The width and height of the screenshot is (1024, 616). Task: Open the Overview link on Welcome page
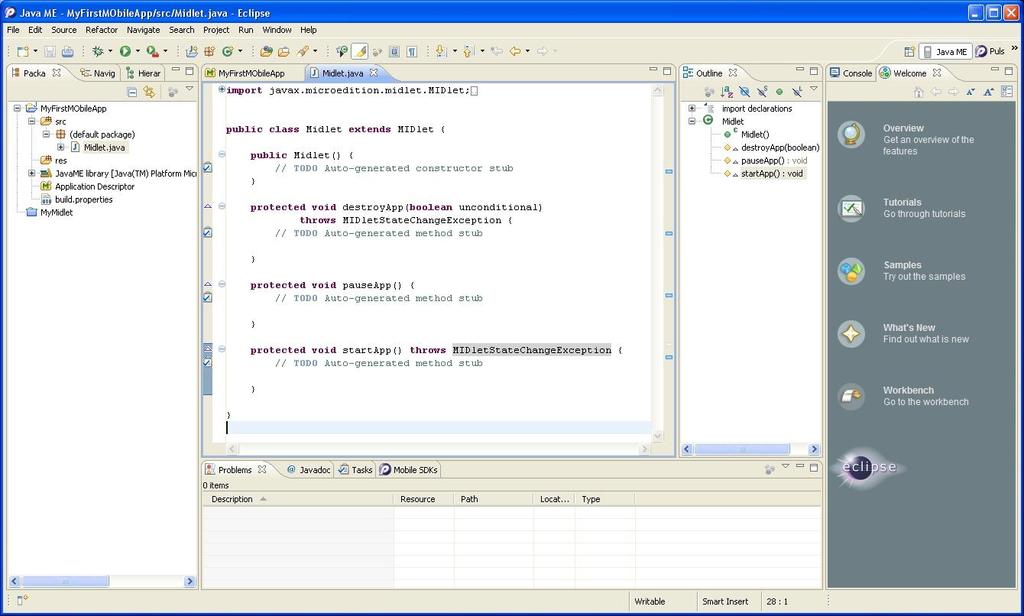[x=903, y=129]
